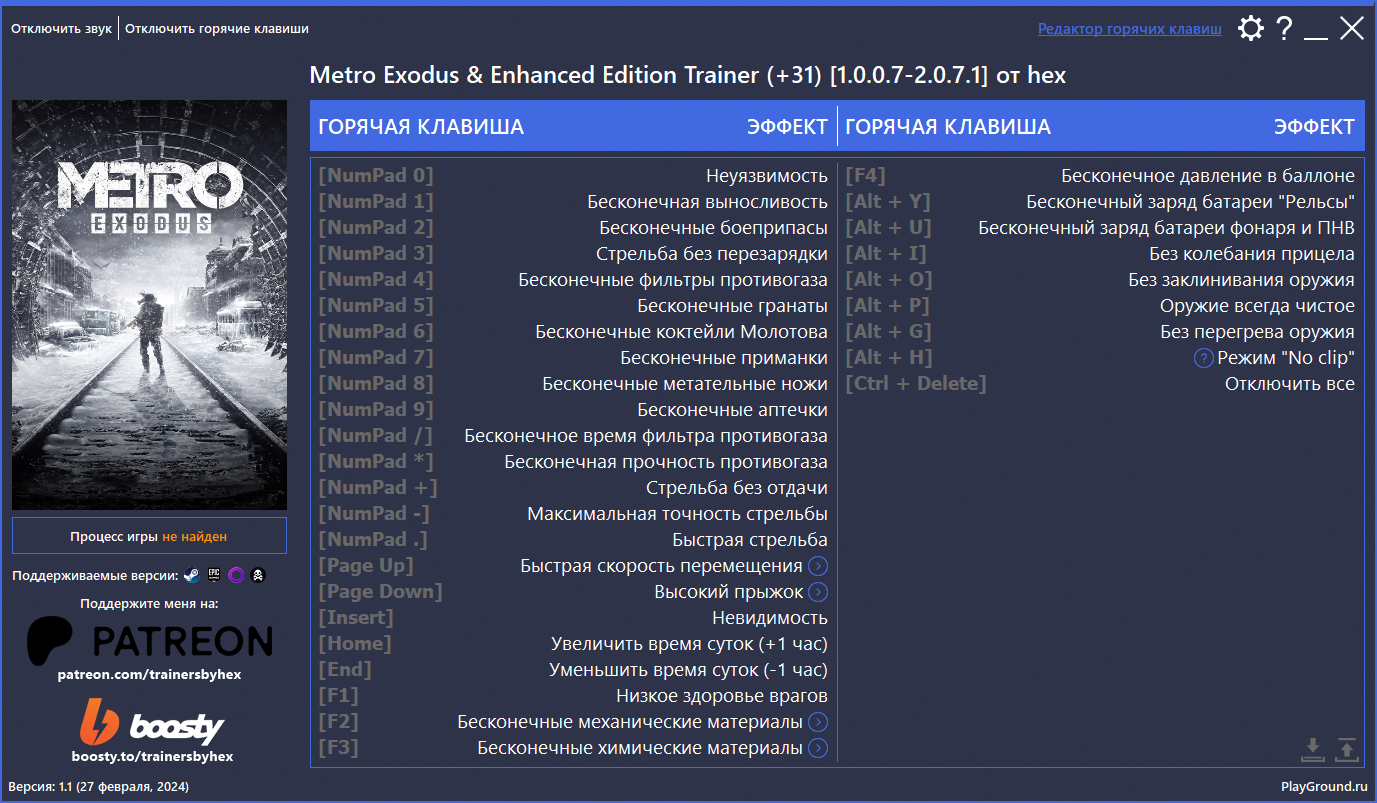This screenshot has width=1377, height=803.
Task: Expand options for Бесконечные химические материалы
Action: tap(818, 748)
